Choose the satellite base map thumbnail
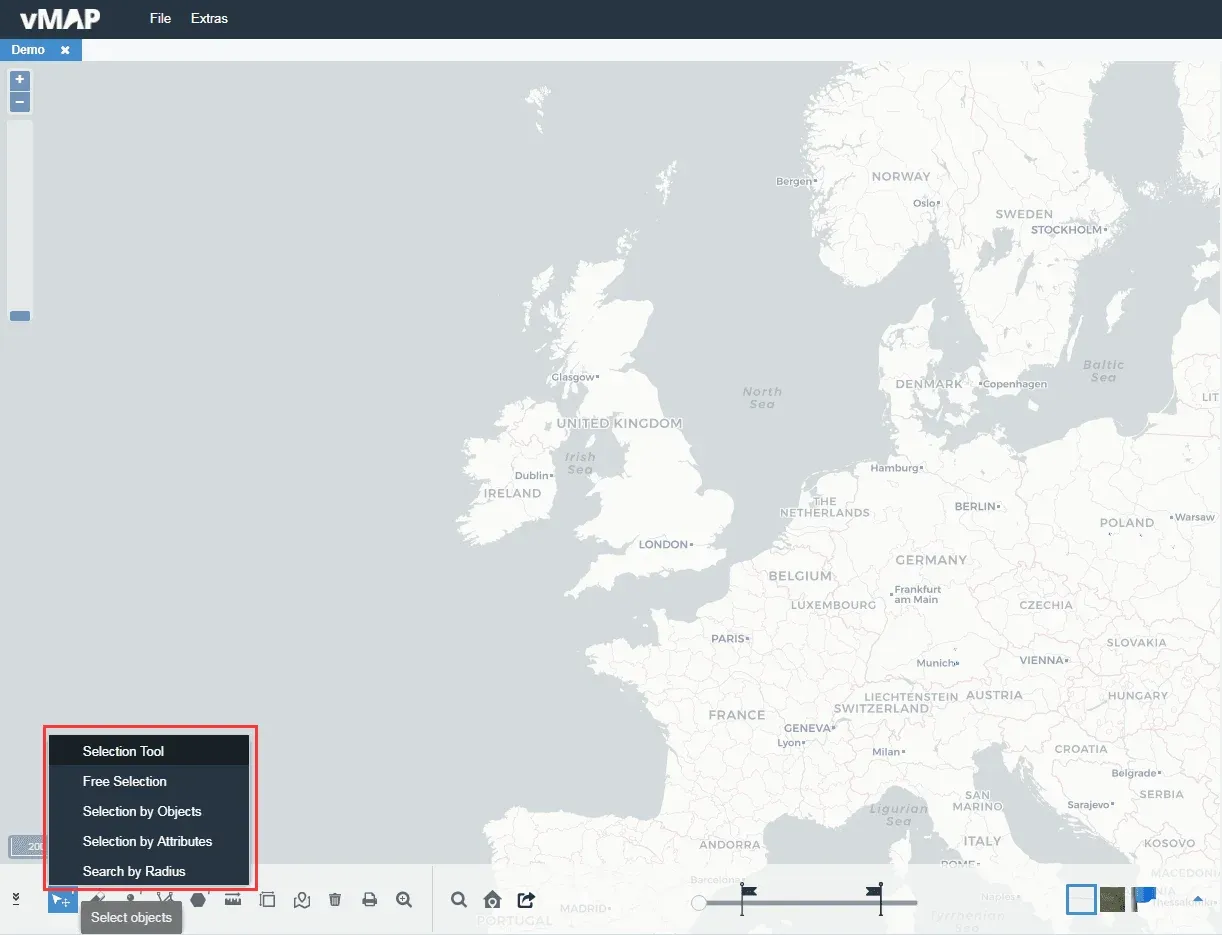1222x935 pixels. coord(1112,899)
